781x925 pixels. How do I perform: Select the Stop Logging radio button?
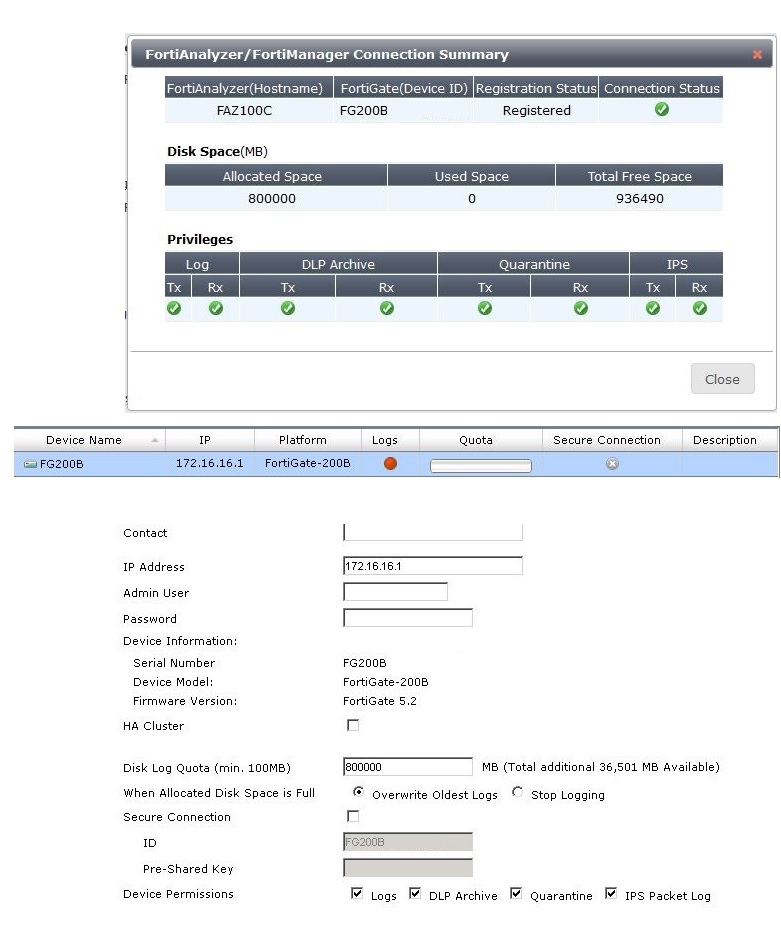pyautogui.click(x=517, y=792)
